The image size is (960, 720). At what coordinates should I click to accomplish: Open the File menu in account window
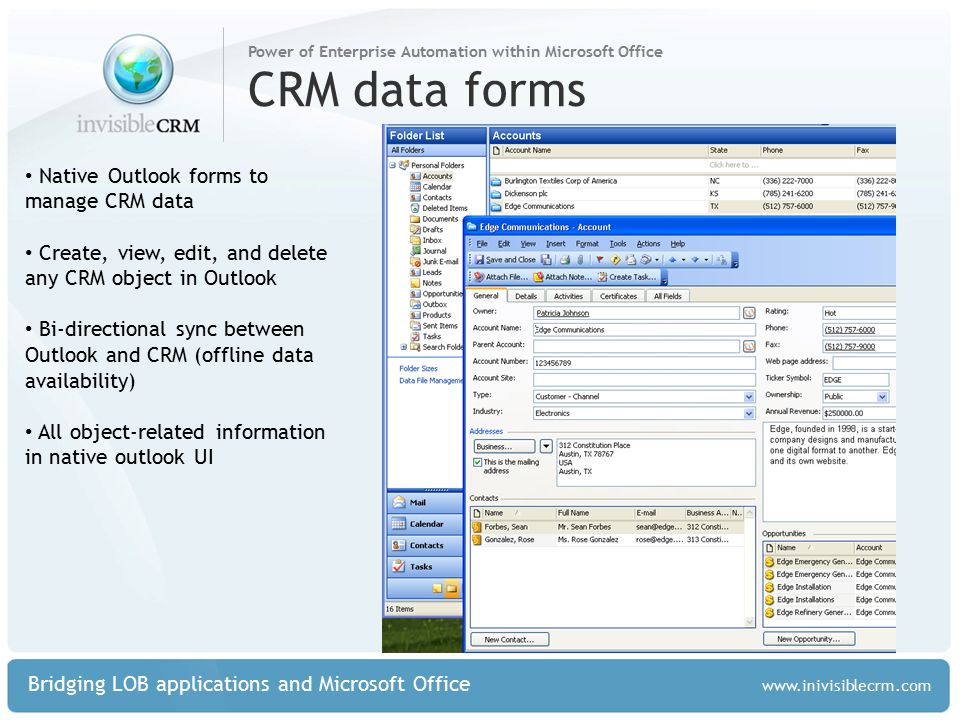tap(482, 244)
